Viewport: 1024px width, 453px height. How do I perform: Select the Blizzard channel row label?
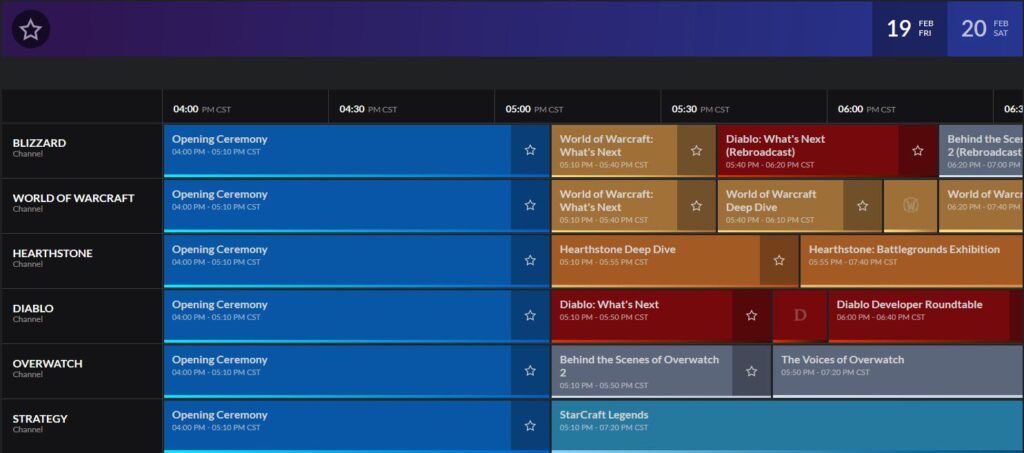82,150
